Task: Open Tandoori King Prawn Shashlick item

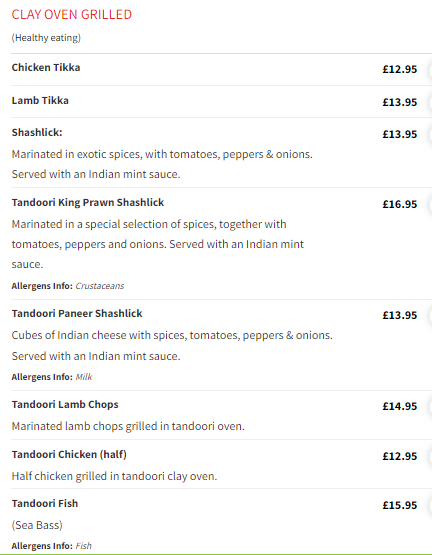Action: tap(88, 202)
